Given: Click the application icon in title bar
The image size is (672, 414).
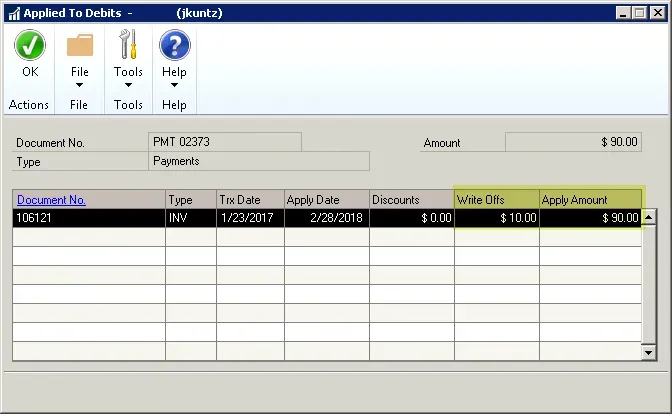Looking at the screenshot, I should click(x=11, y=11).
